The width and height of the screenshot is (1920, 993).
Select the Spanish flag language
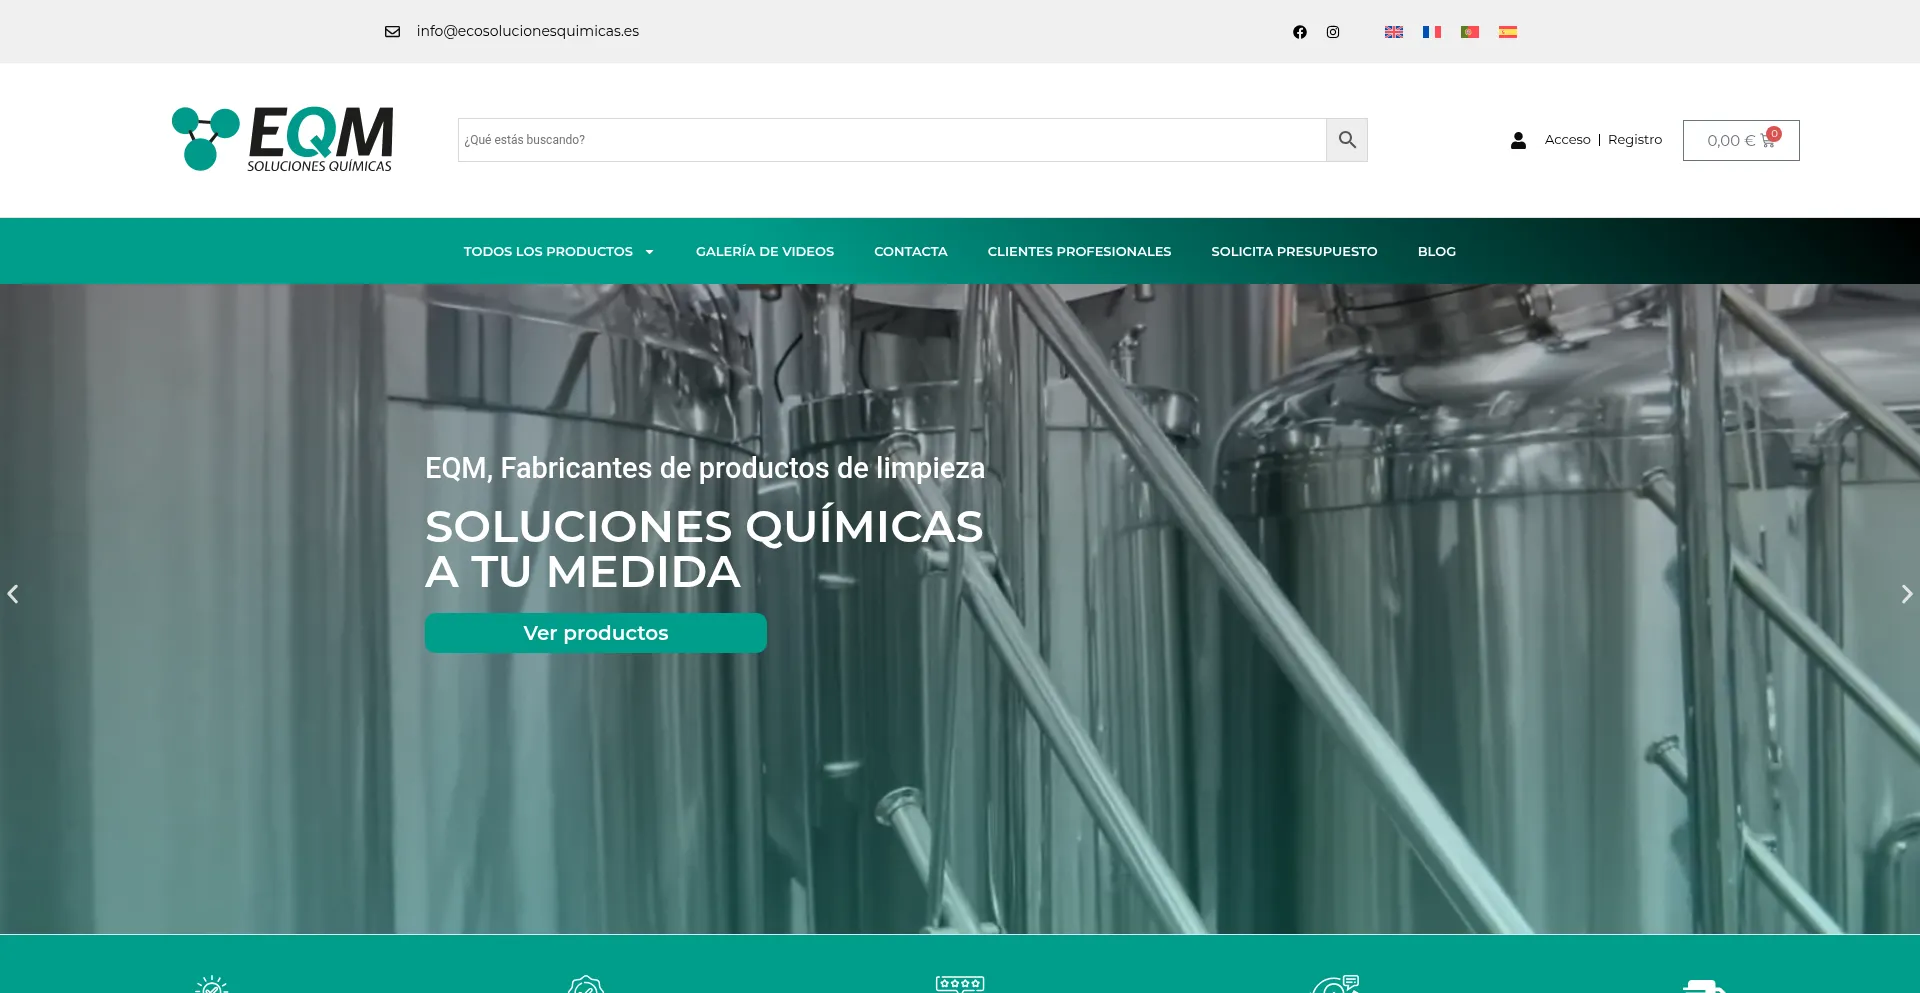click(1507, 32)
